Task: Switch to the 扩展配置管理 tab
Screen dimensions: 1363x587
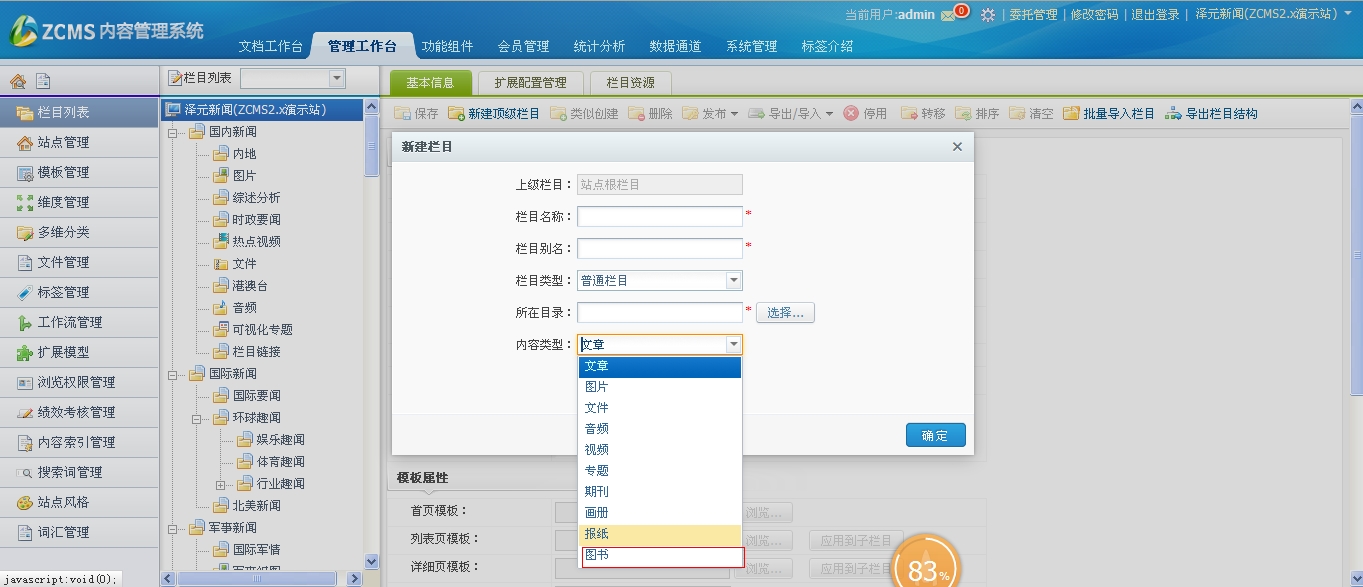Action: 530,83
